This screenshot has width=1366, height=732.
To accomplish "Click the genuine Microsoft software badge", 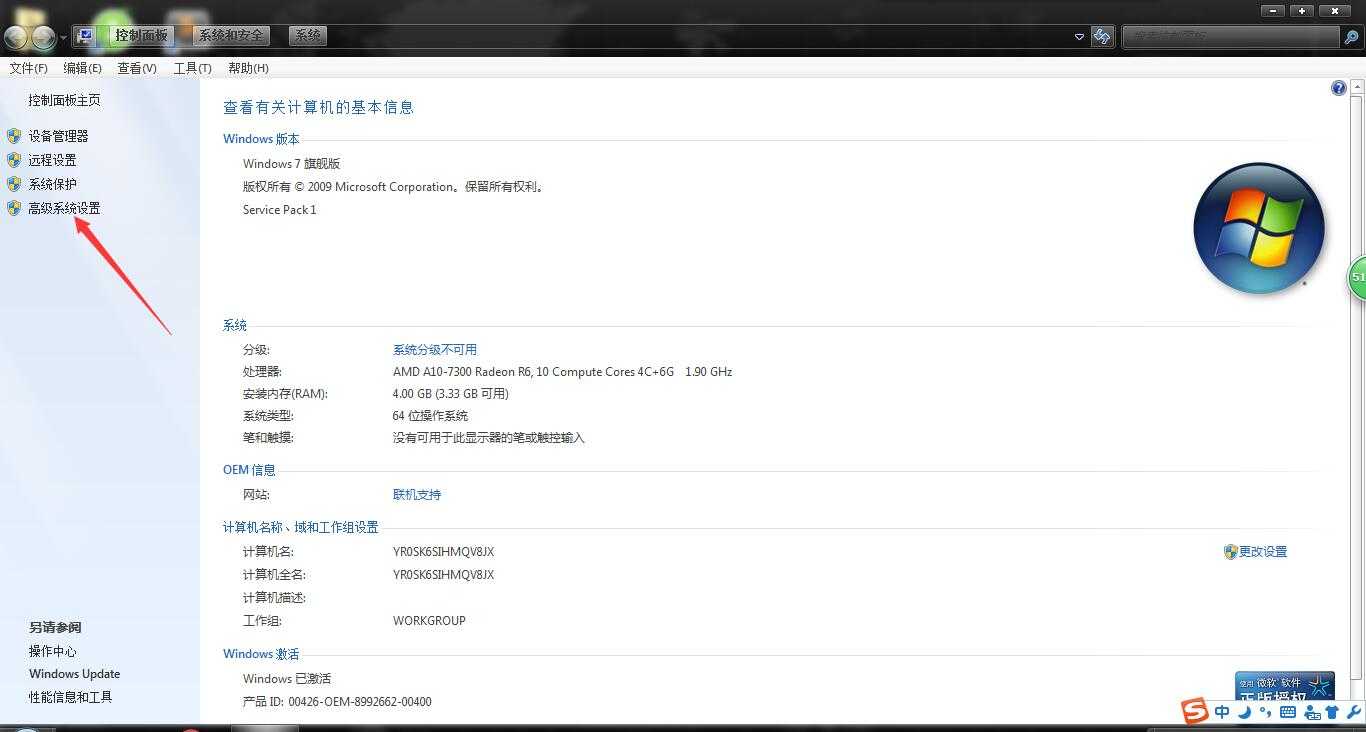I will point(1285,686).
